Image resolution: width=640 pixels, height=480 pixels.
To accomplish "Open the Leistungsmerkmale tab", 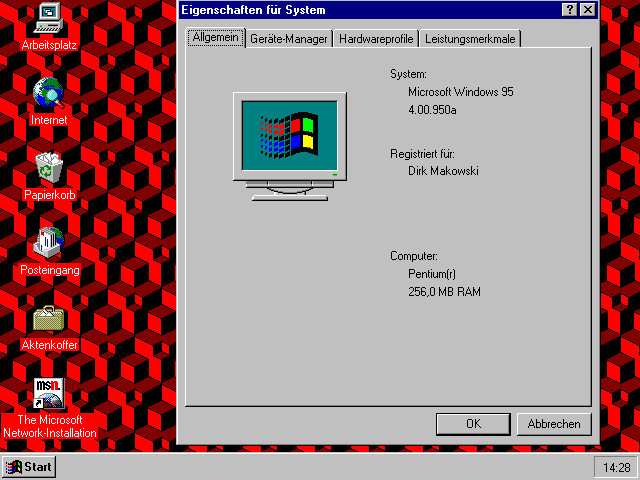I will point(470,39).
